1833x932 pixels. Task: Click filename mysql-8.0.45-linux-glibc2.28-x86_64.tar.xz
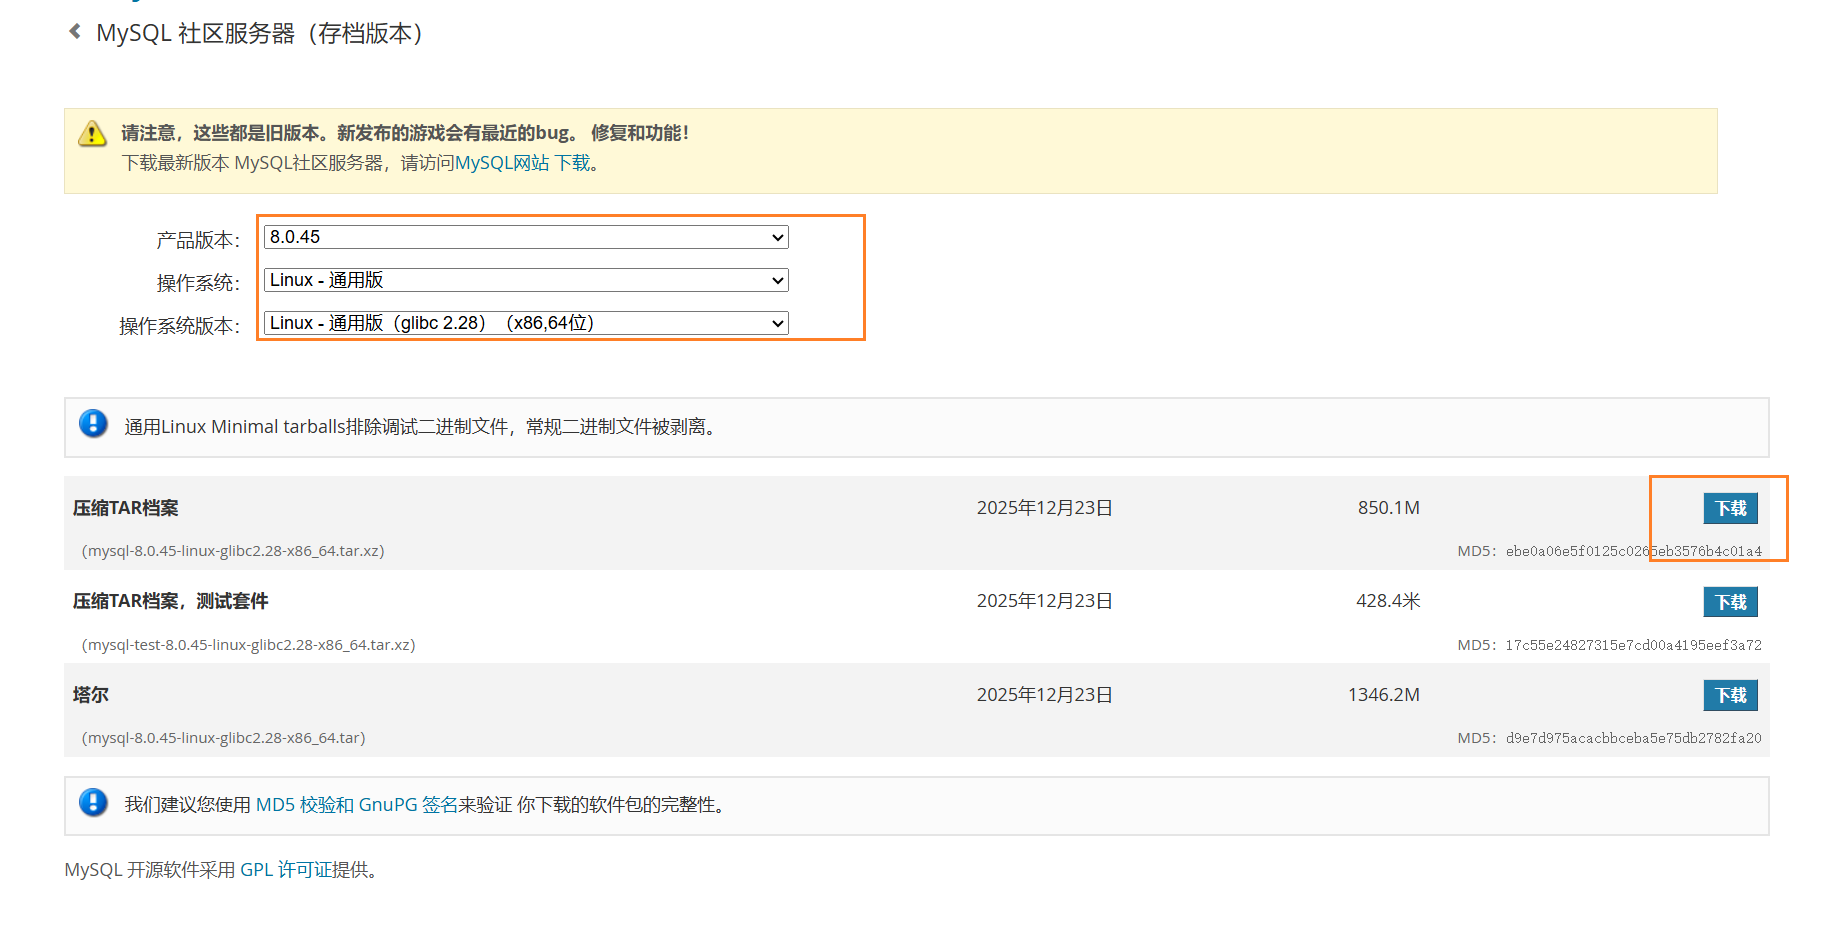pos(233,551)
